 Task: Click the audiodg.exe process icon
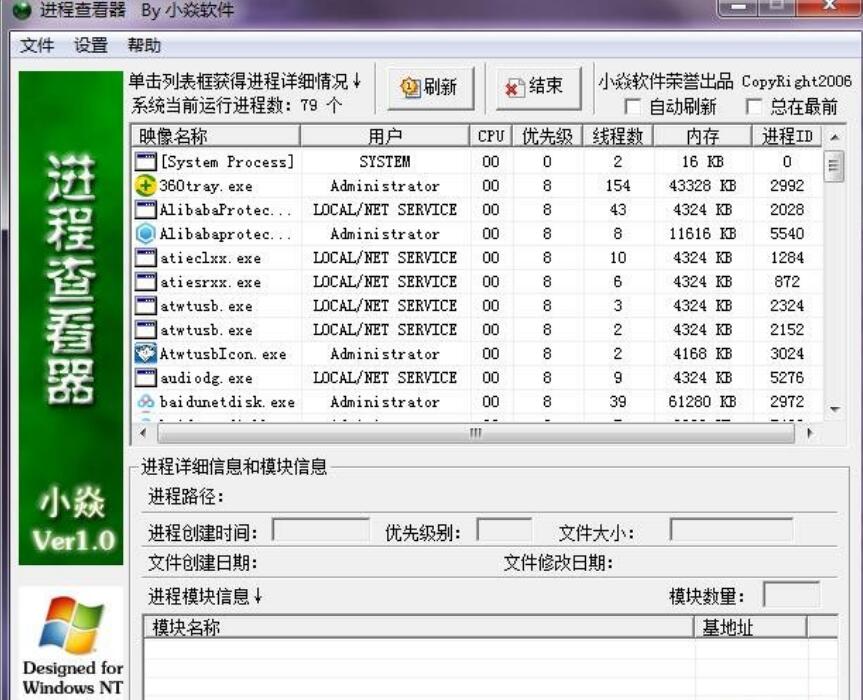point(145,378)
